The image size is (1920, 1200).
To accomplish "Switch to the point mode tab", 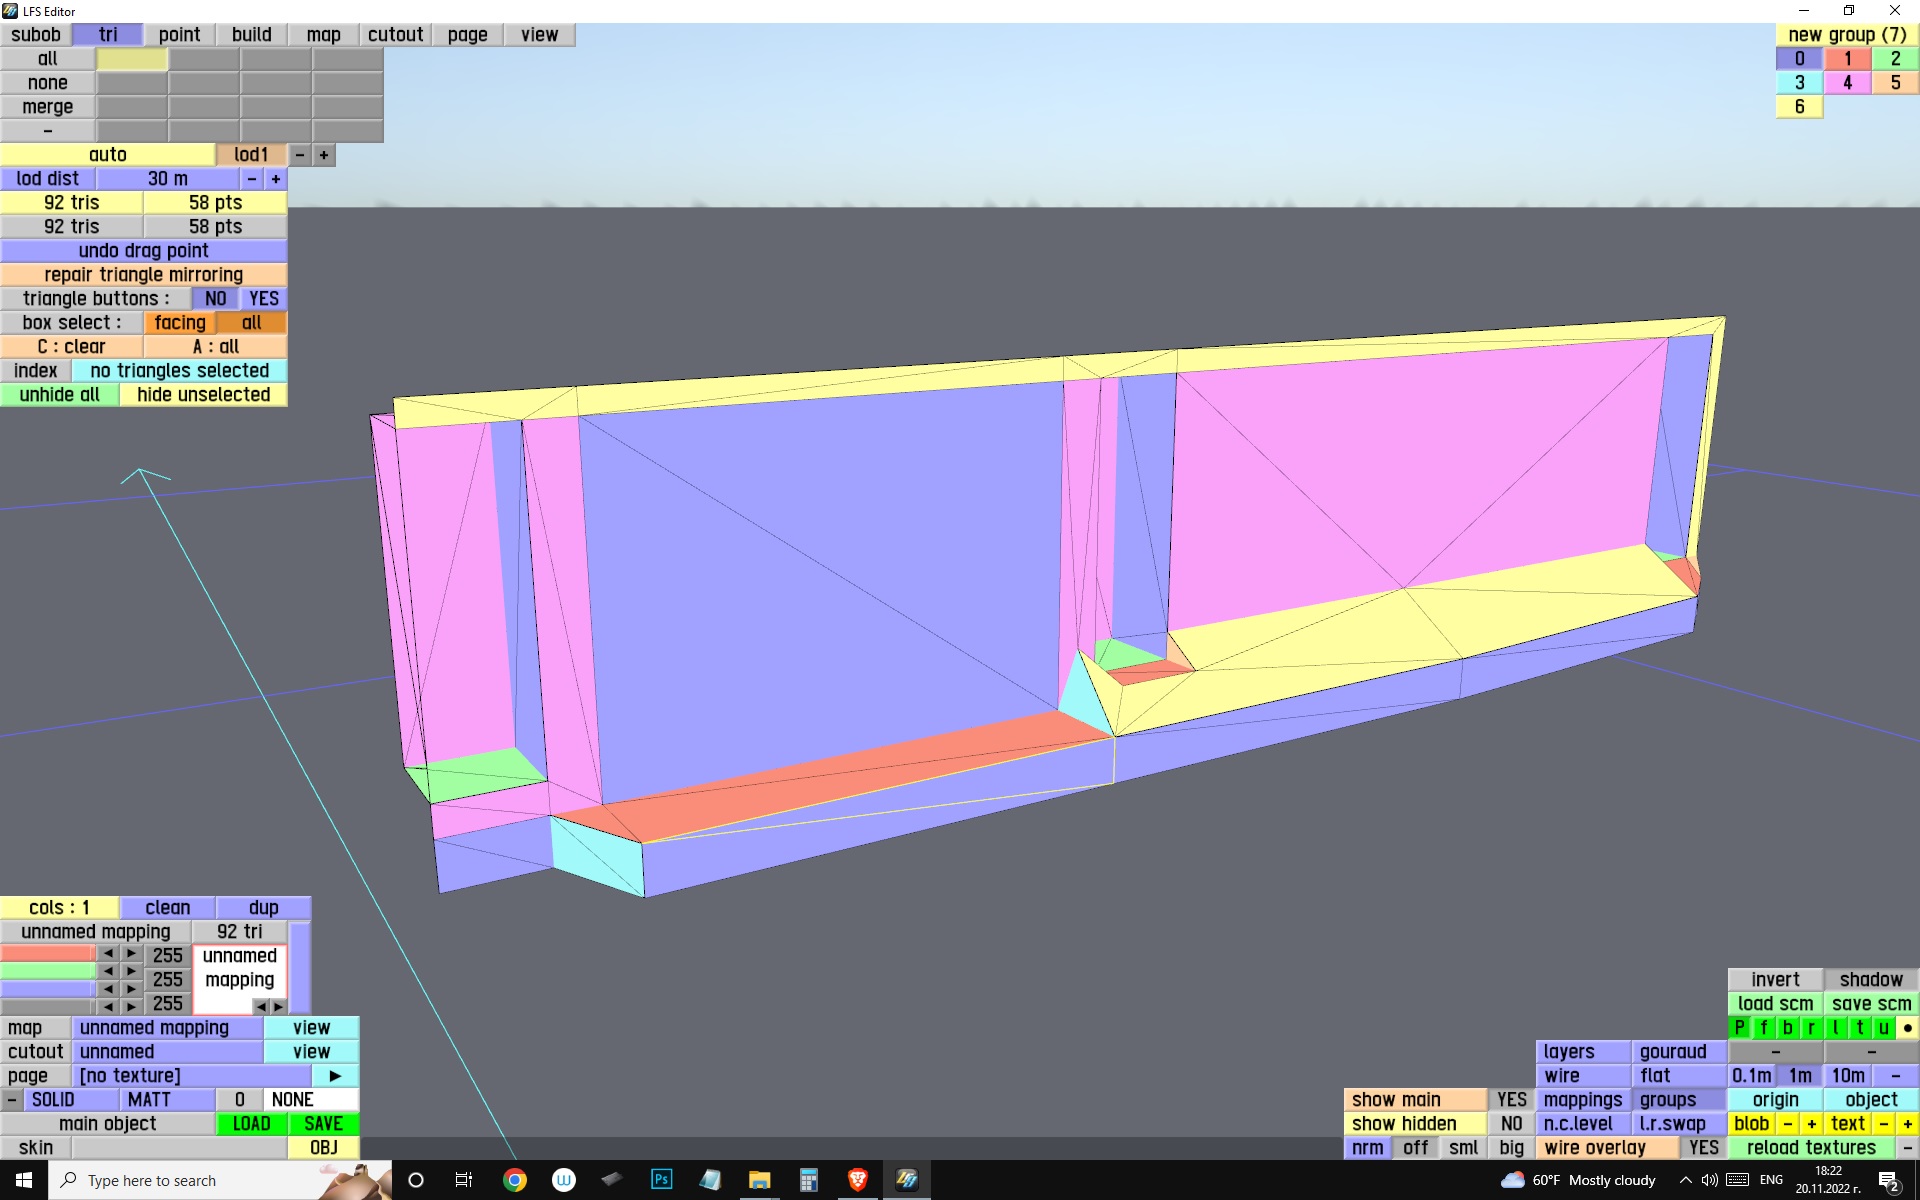I will tap(179, 35).
